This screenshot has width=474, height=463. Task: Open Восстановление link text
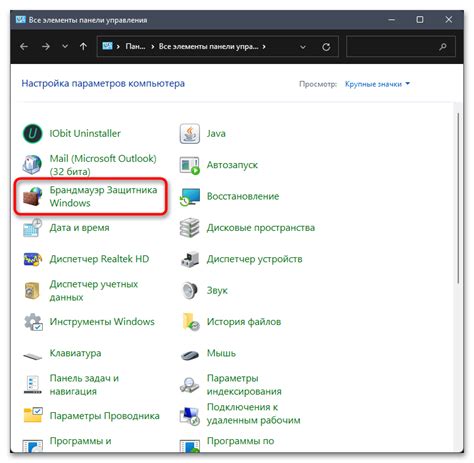(x=243, y=196)
